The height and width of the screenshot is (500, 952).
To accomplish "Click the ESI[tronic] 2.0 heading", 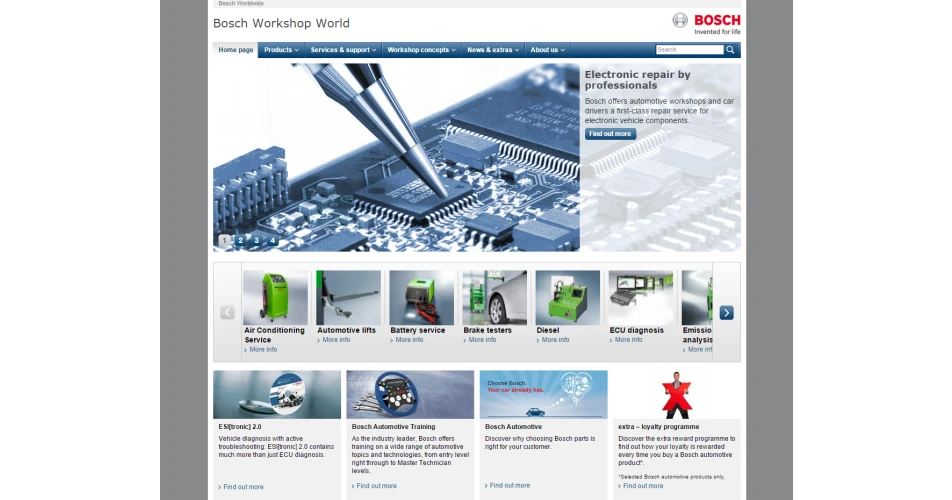I will pyautogui.click(x=240, y=427).
